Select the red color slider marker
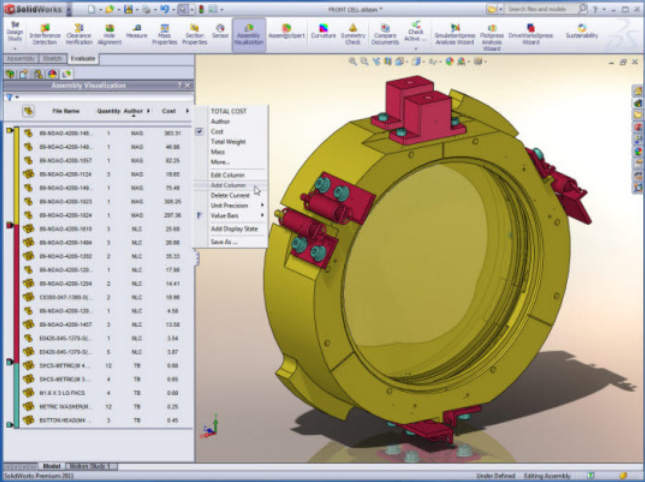Image resolution: width=645 pixels, height=482 pixels. (9, 225)
